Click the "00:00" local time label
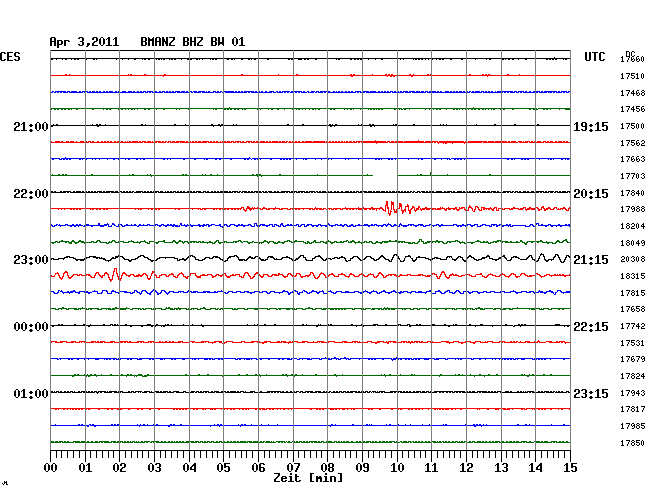This screenshot has height=494, width=650. pos(31,327)
